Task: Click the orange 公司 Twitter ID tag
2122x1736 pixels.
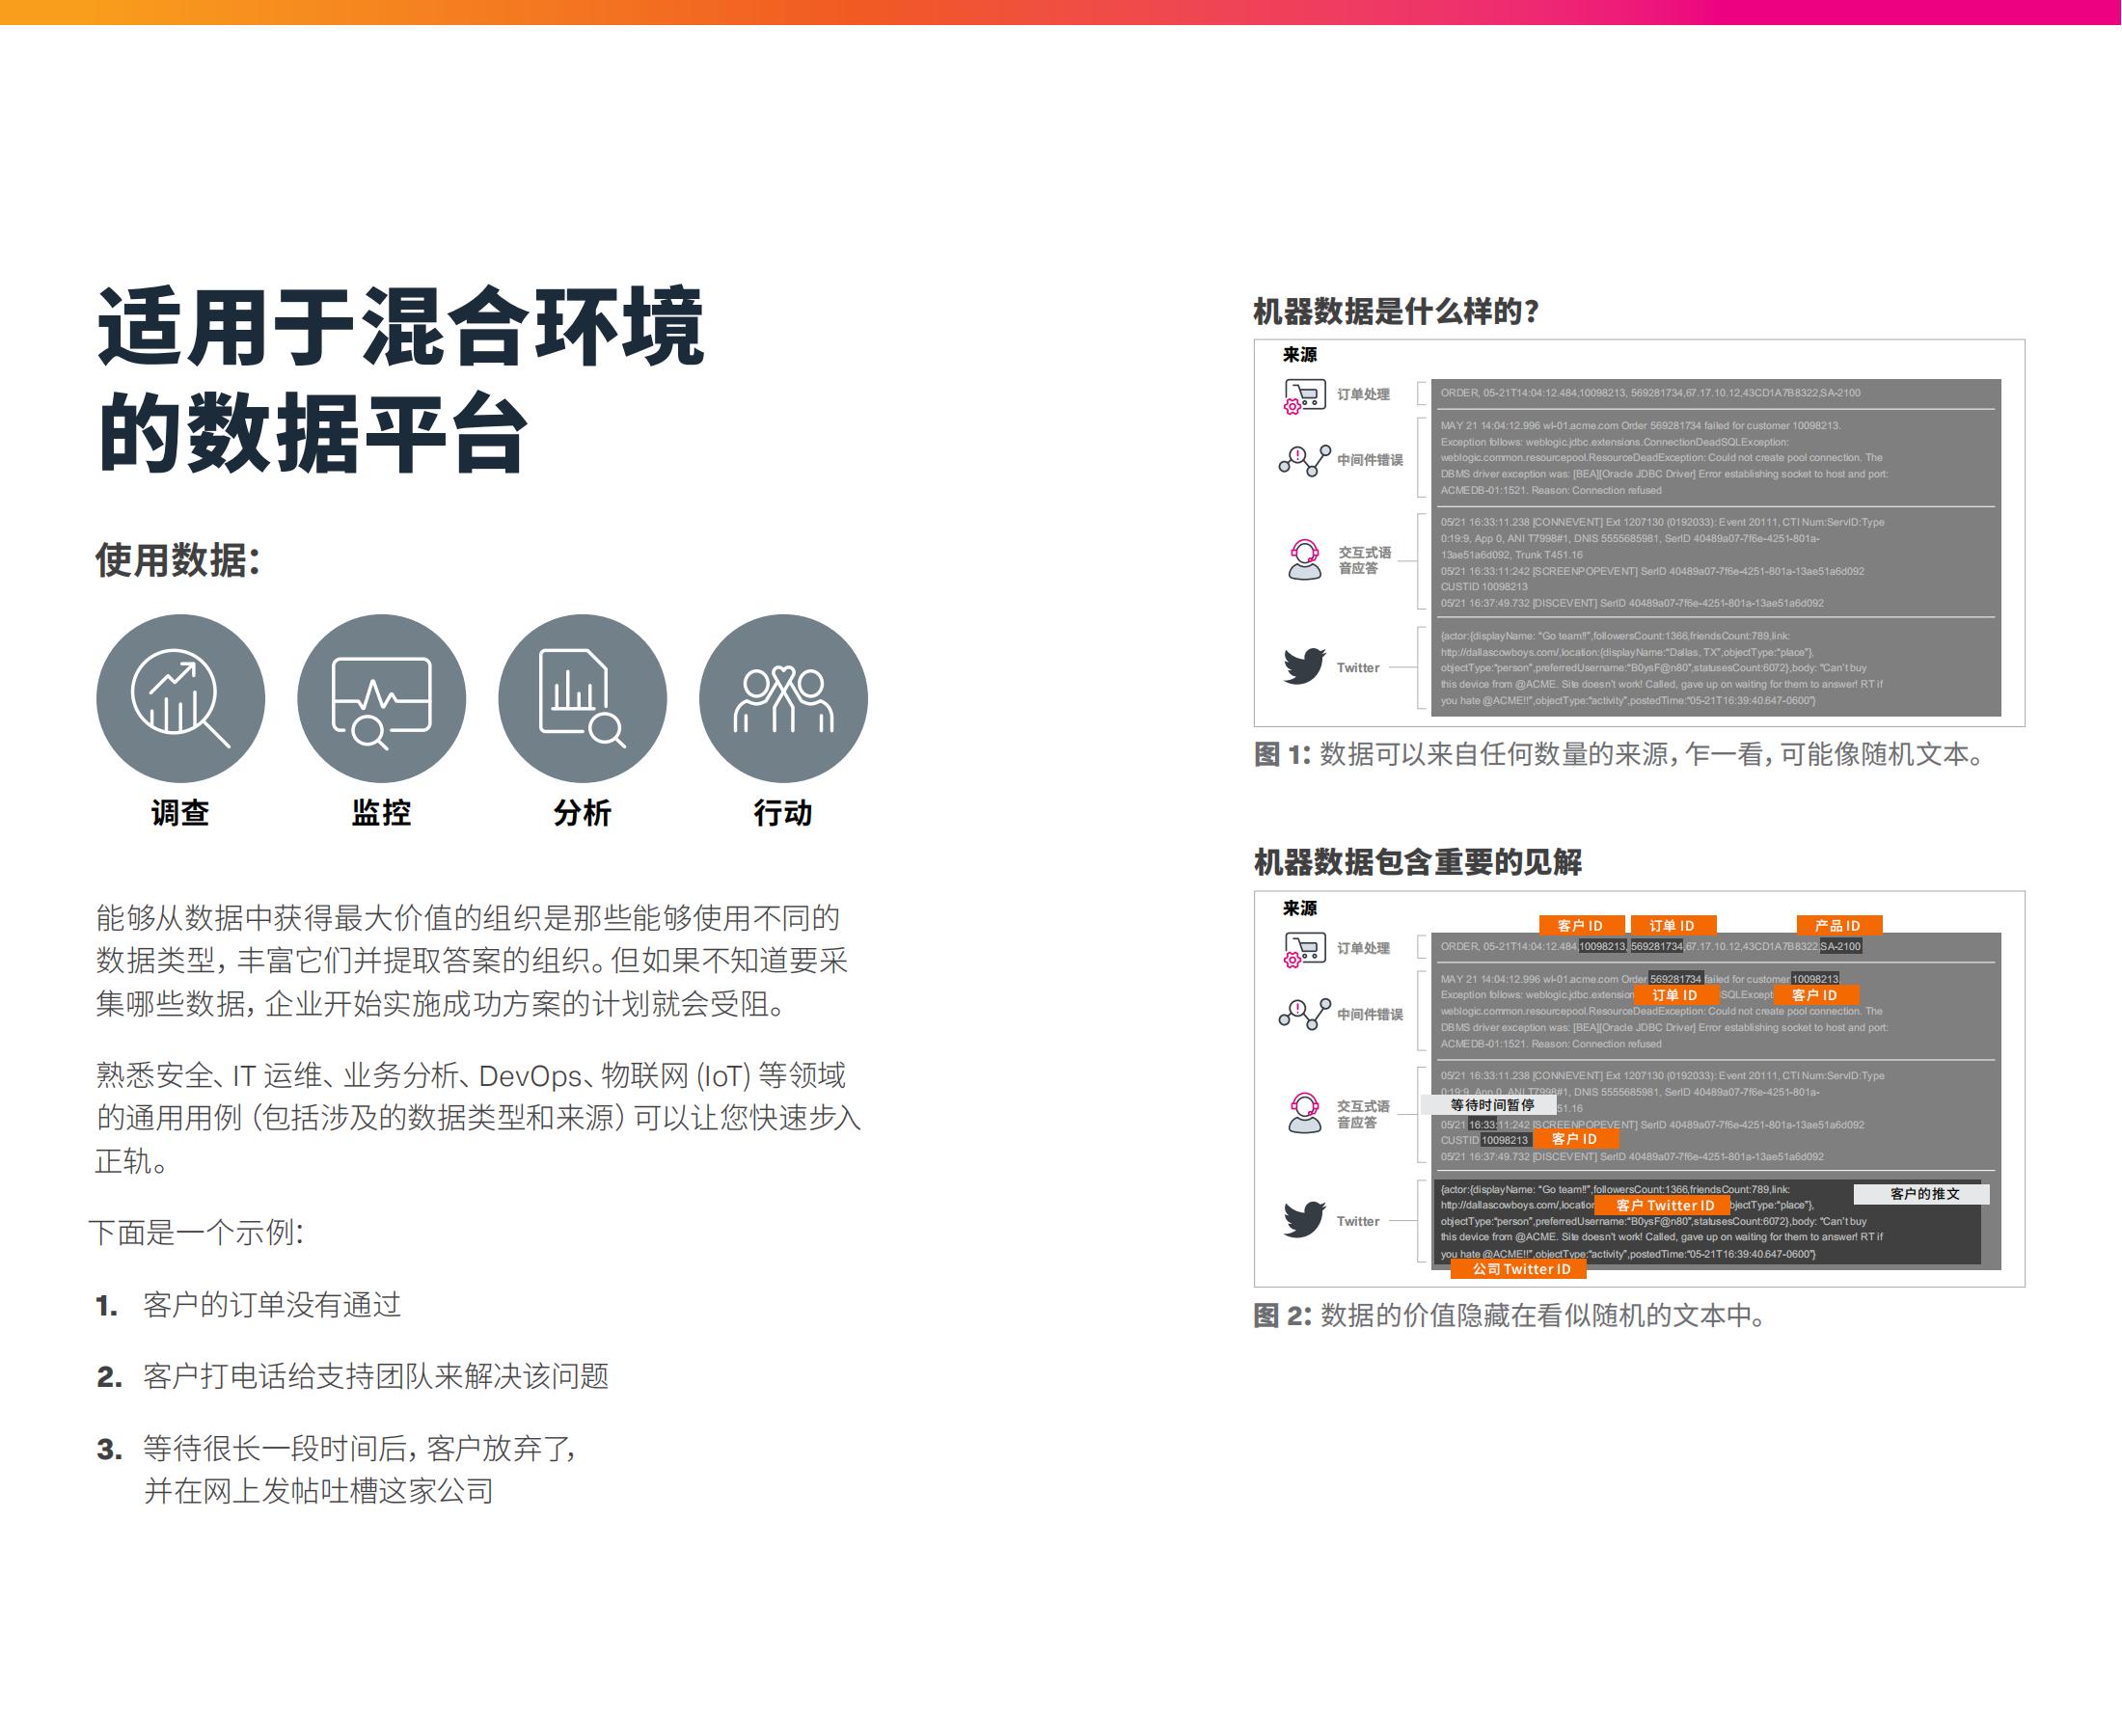Action: click(1521, 1269)
